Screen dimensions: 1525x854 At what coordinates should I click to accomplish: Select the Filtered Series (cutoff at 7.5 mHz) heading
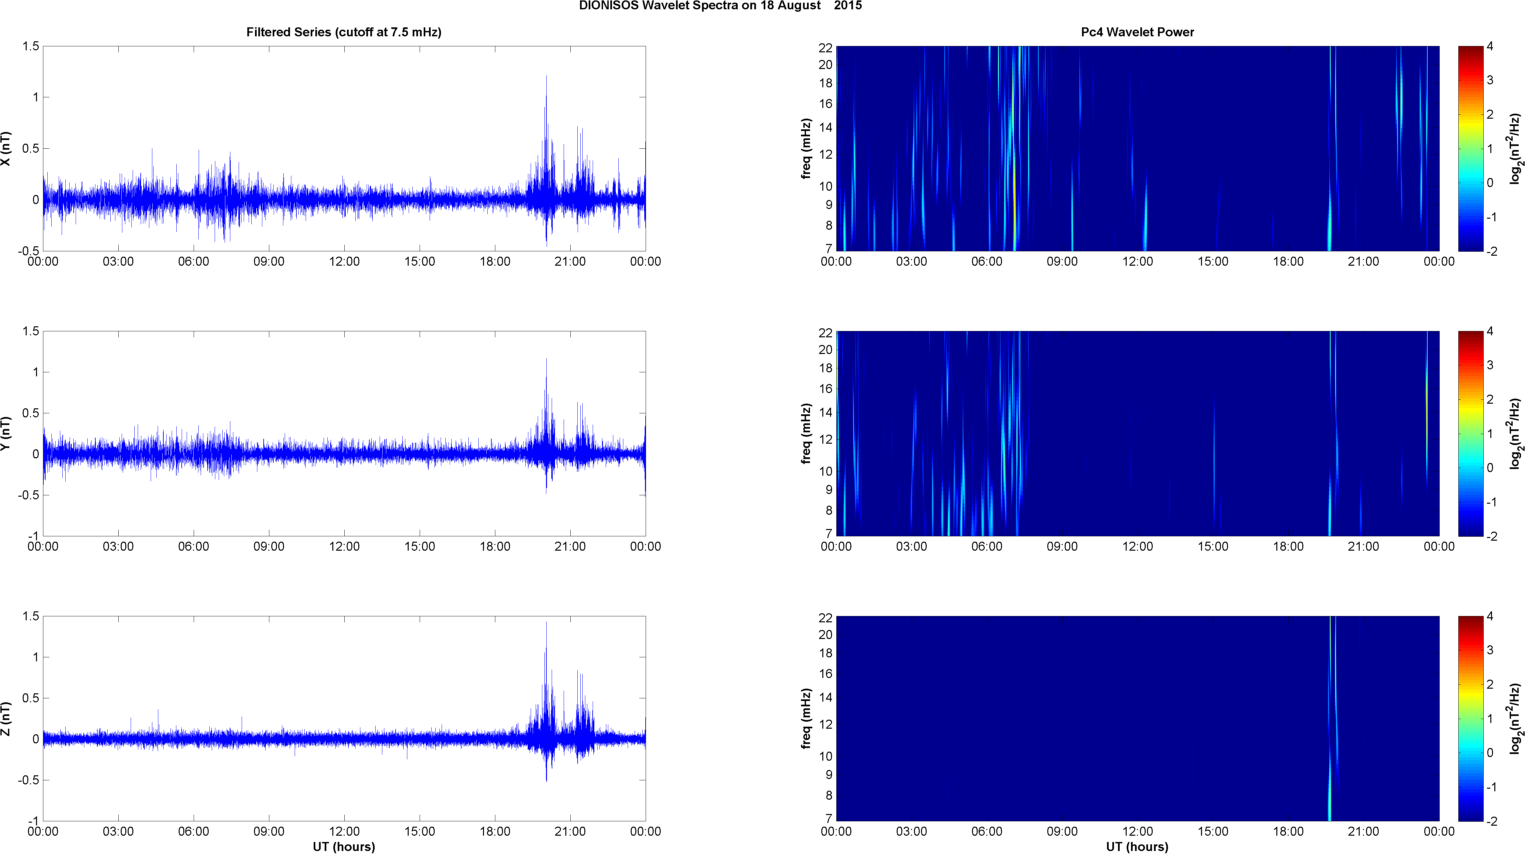pos(344,32)
